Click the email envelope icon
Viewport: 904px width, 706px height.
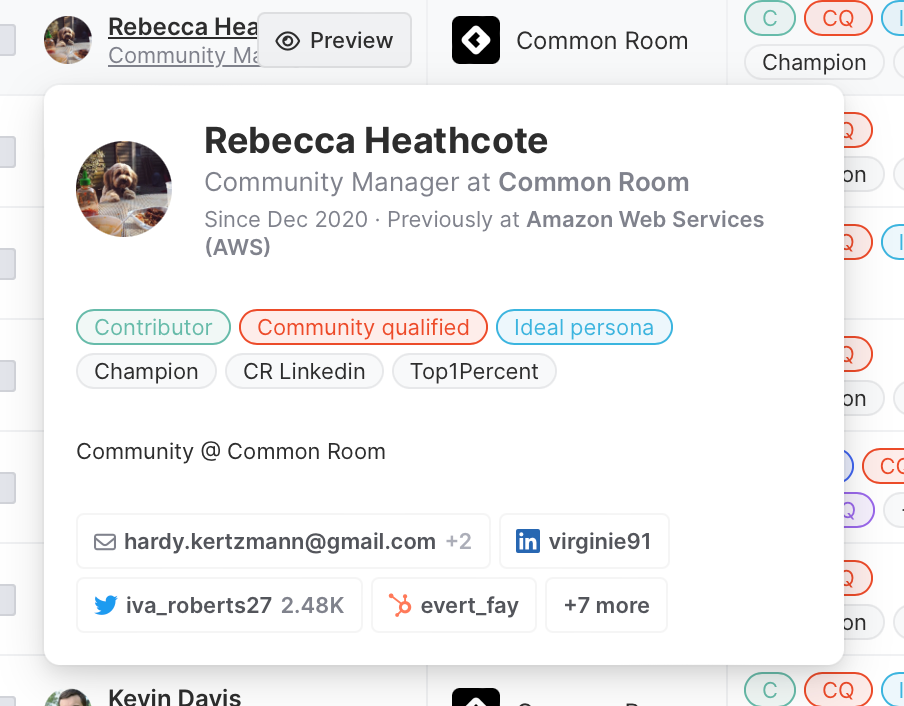click(x=105, y=542)
